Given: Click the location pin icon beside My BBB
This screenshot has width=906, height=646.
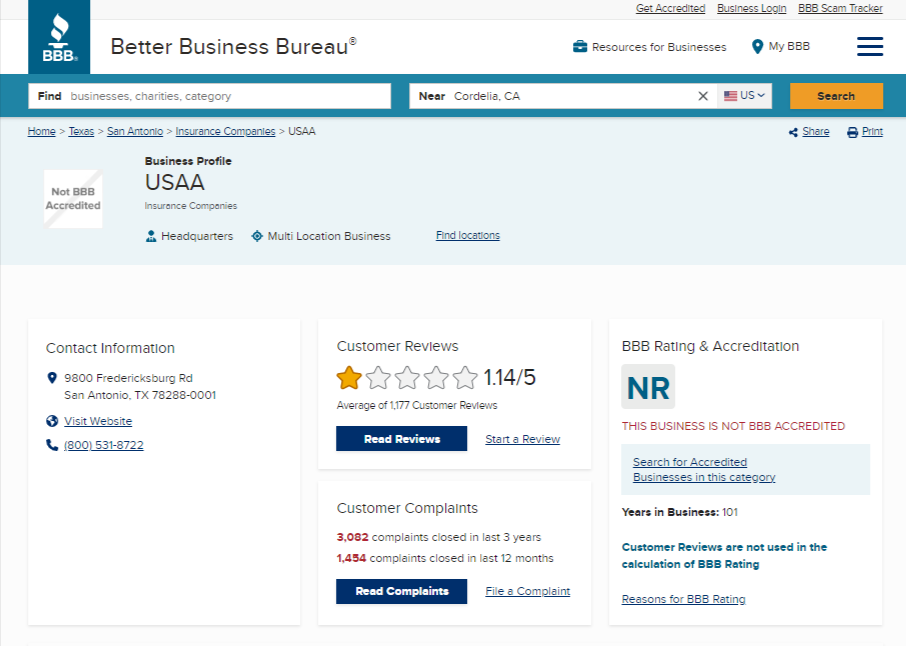Looking at the screenshot, I should coord(757,47).
